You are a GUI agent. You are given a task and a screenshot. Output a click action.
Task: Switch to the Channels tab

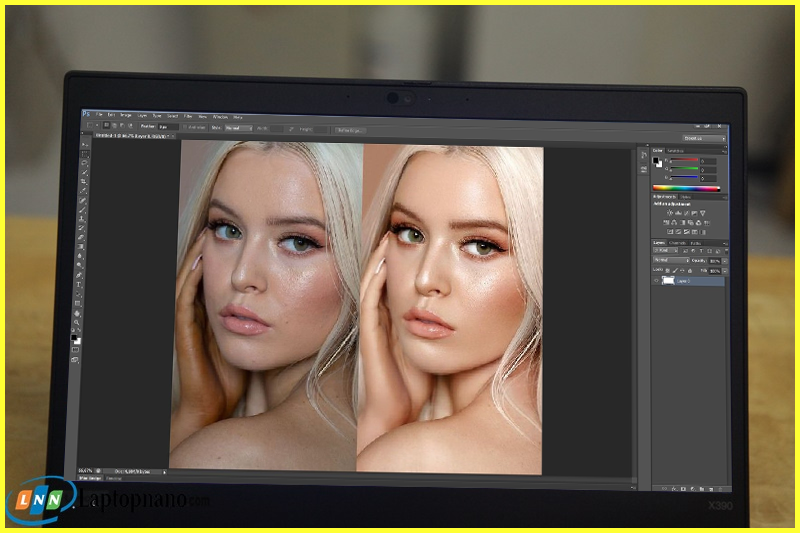pyautogui.click(x=677, y=242)
